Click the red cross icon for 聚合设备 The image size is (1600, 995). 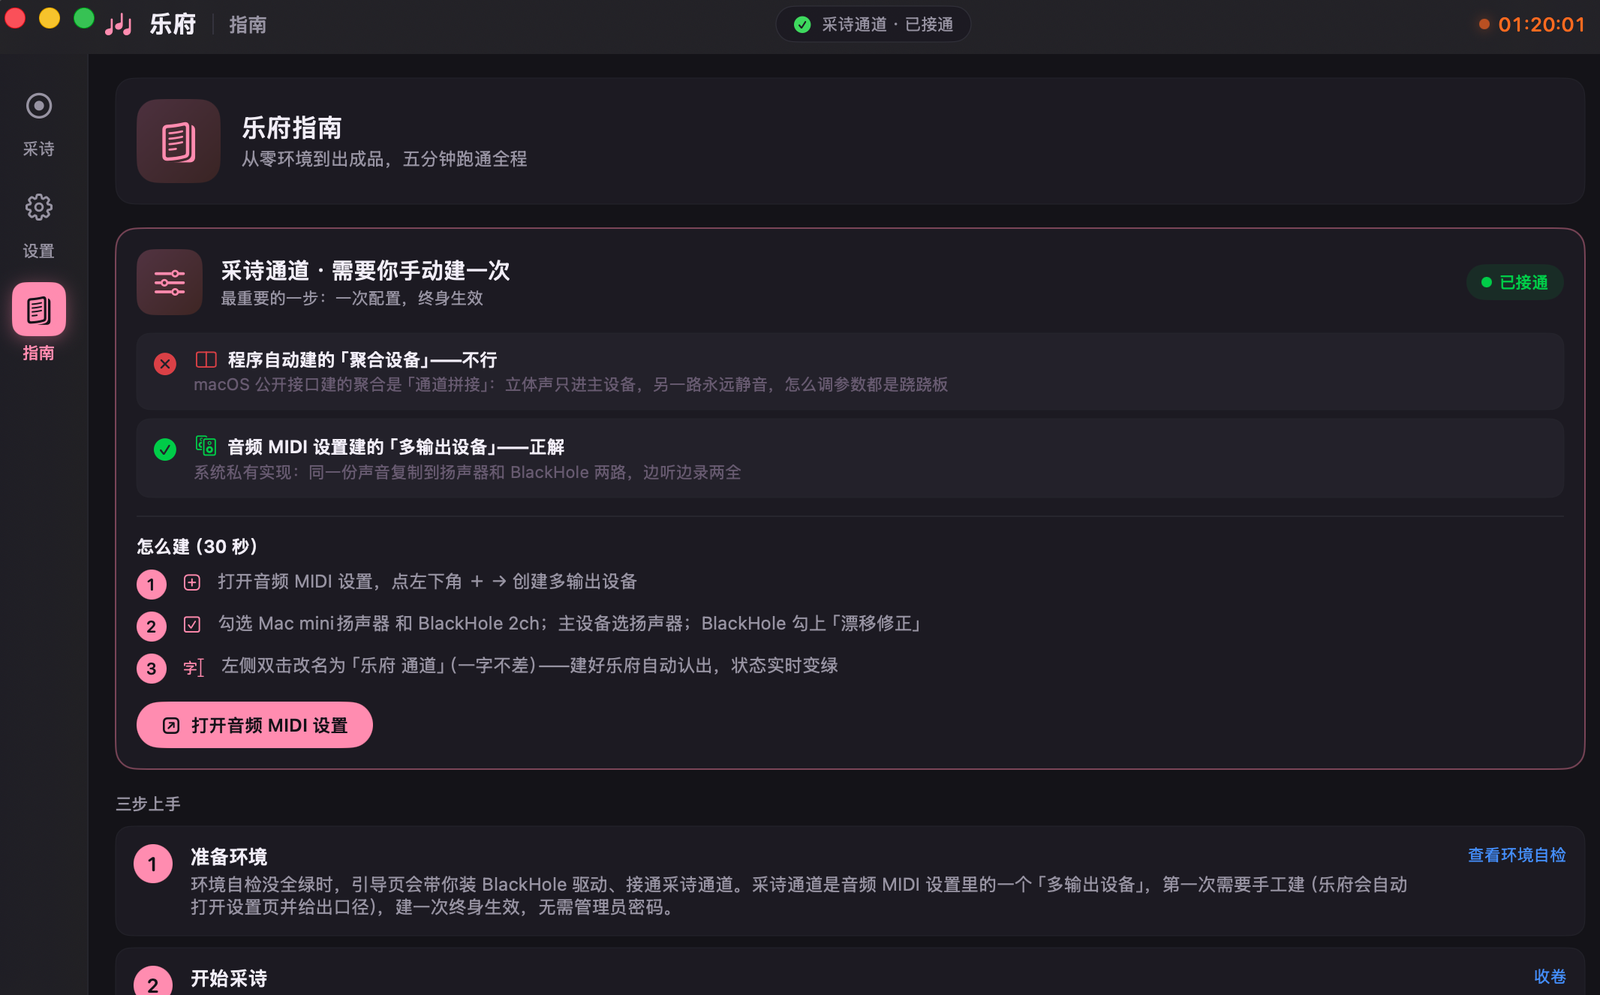tap(165, 364)
